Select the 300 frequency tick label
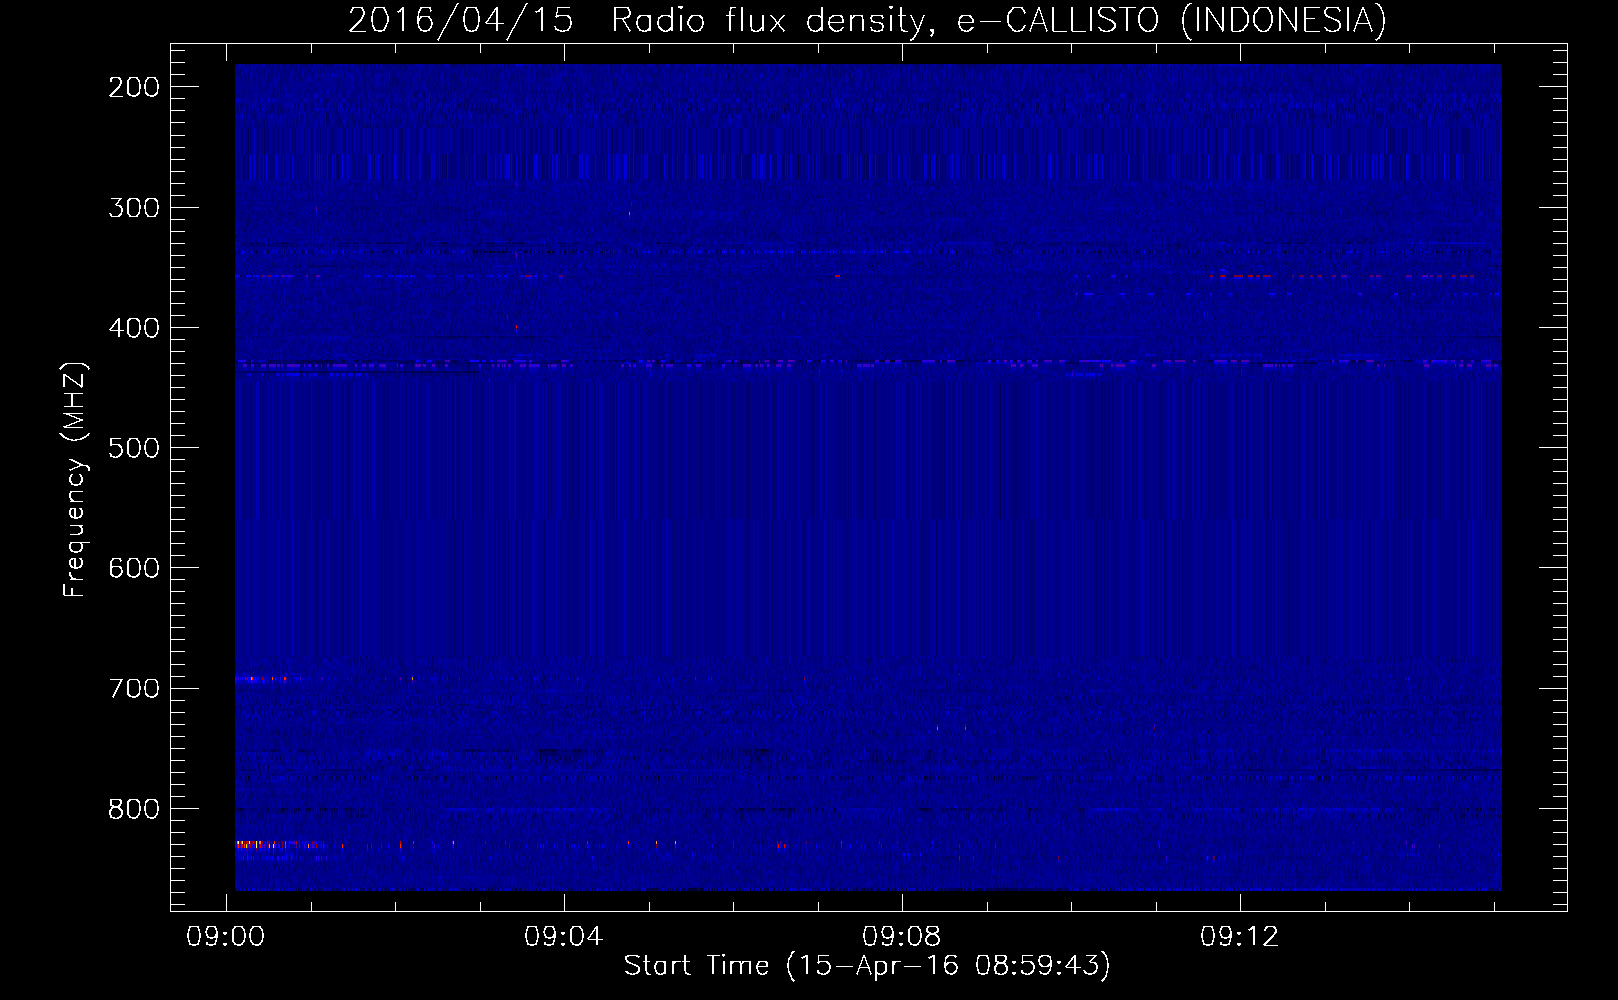This screenshot has height=1000, width=1618. click(134, 208)
